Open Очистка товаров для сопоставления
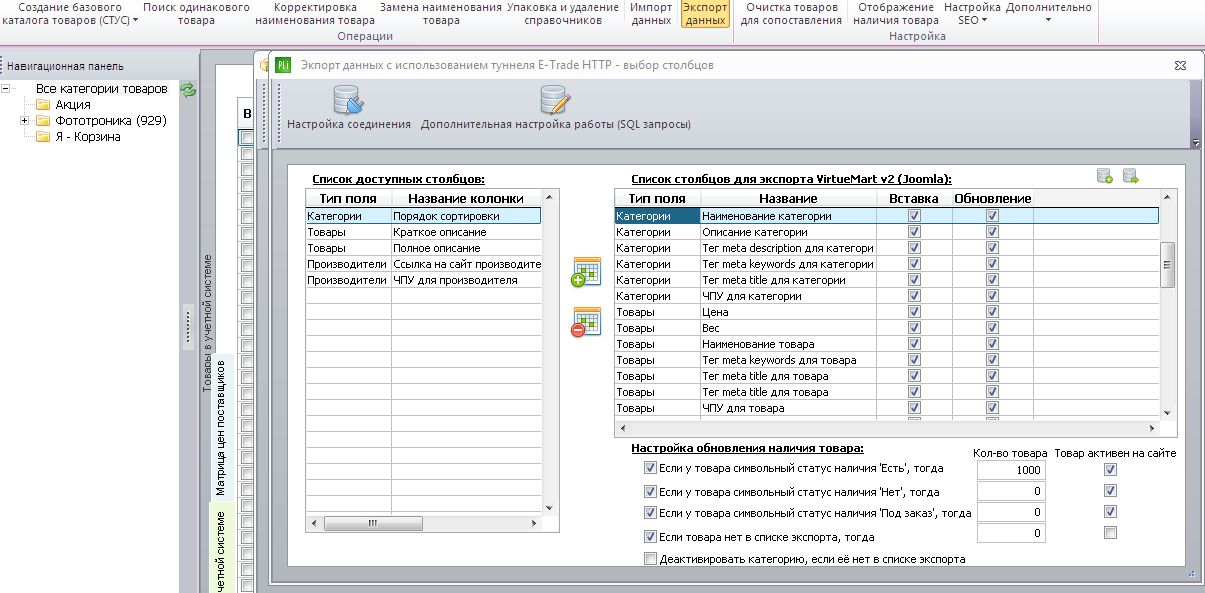The image size is (1205, 593). (x=791, y=13)
